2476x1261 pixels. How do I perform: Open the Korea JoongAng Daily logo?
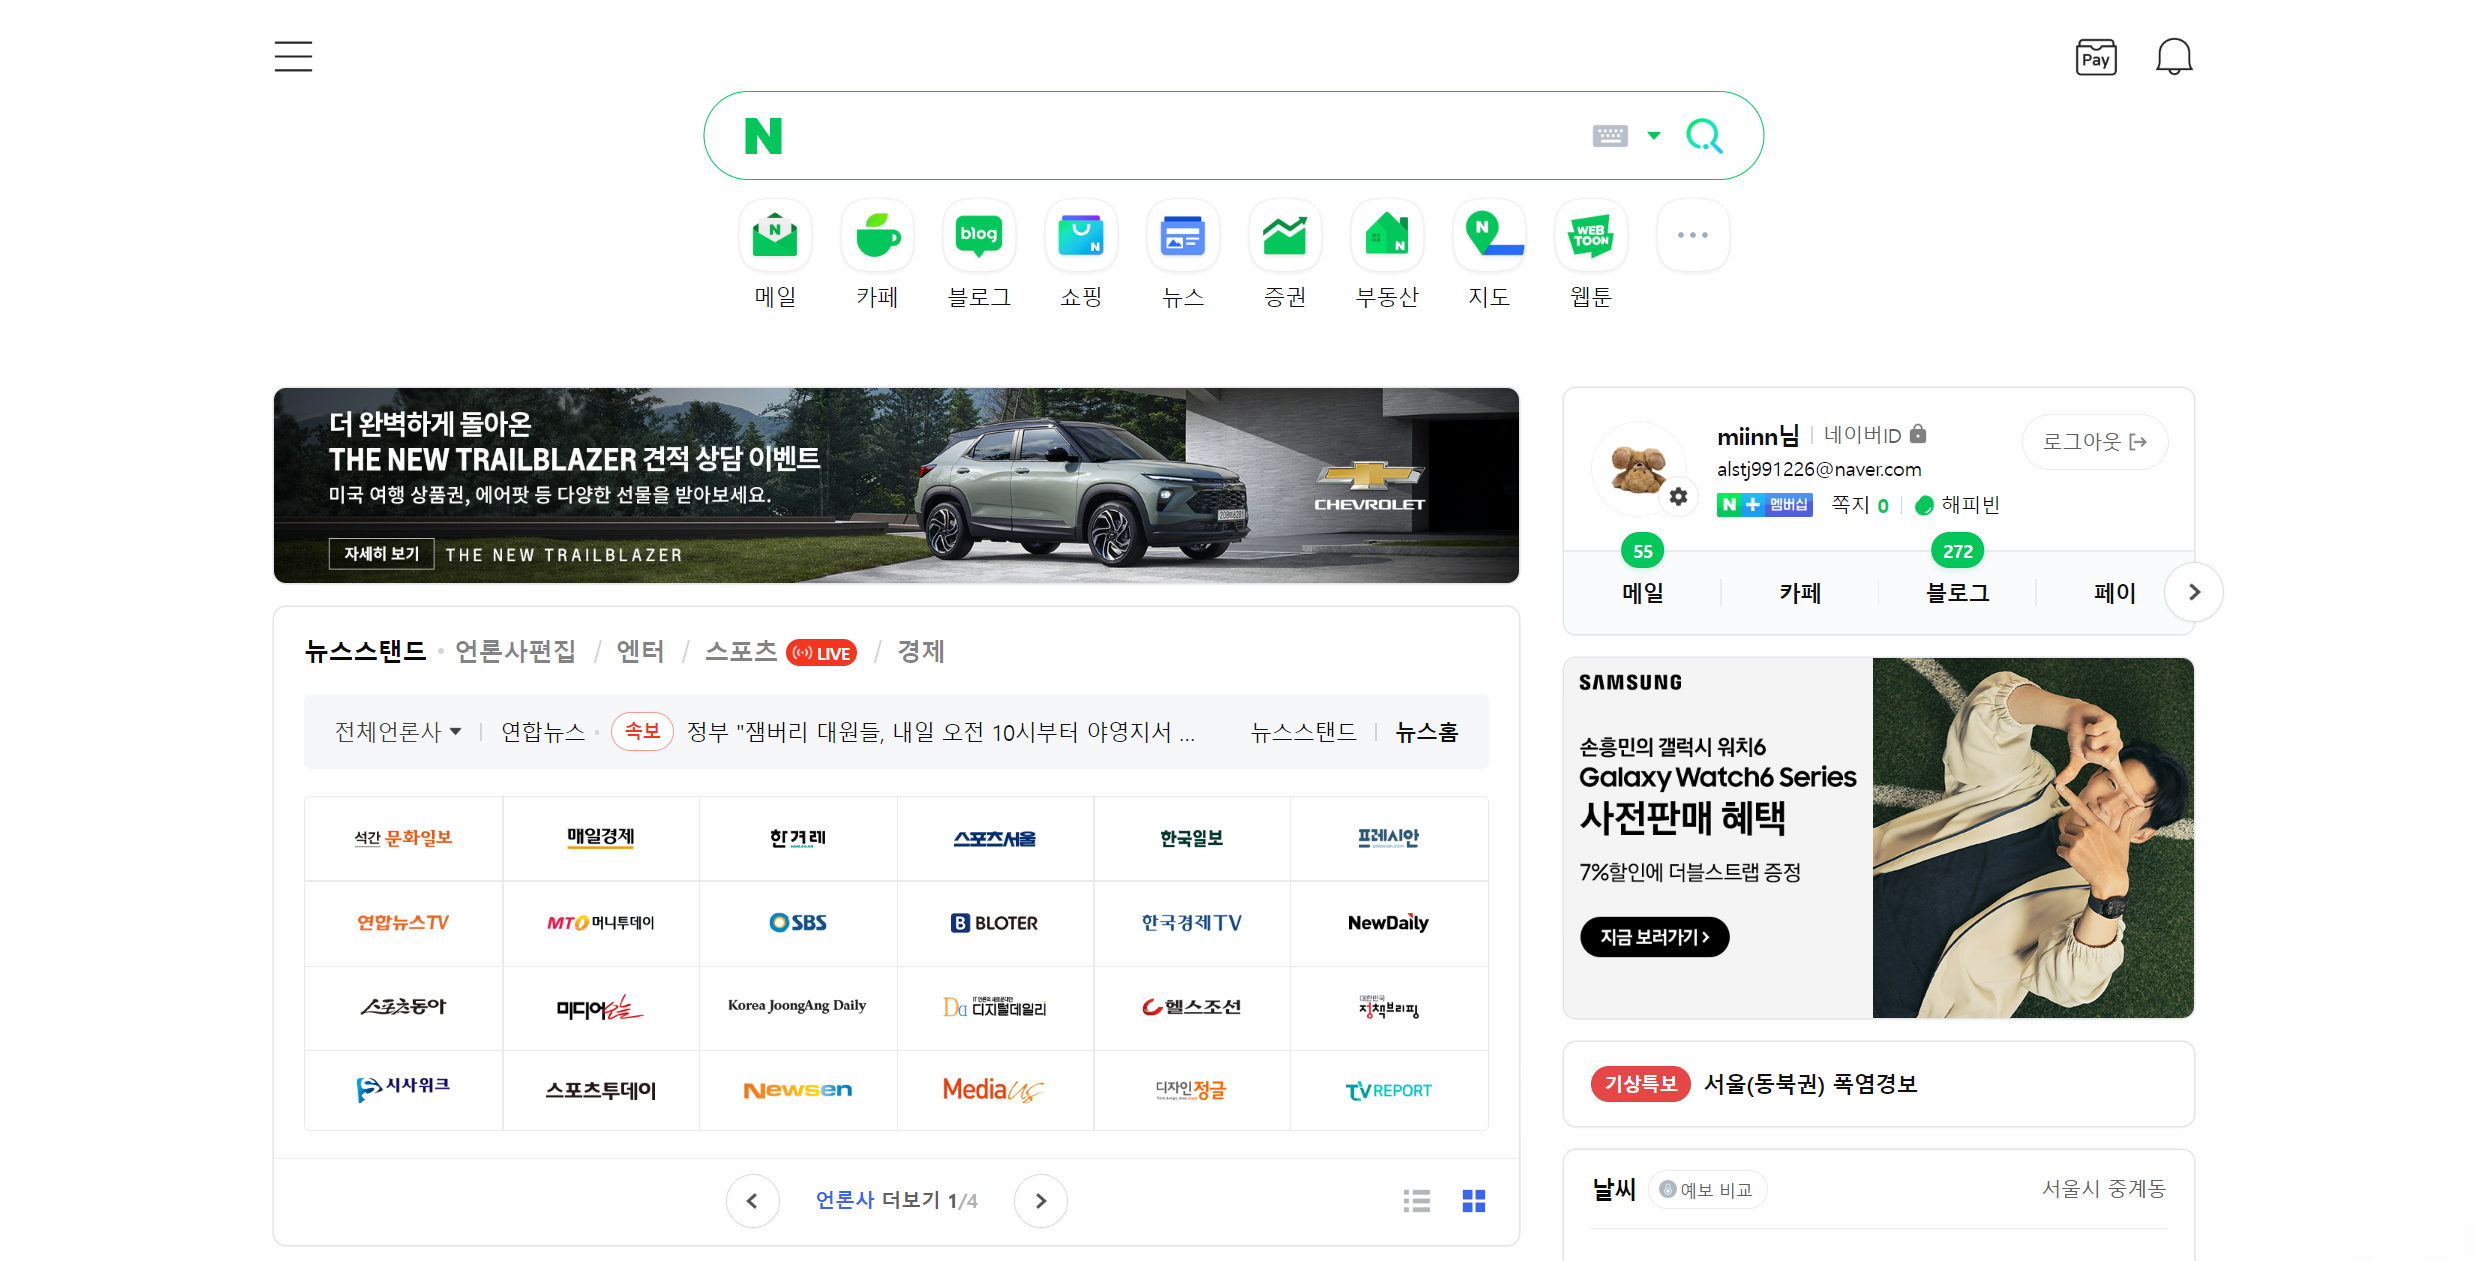tap(797, 1007)
